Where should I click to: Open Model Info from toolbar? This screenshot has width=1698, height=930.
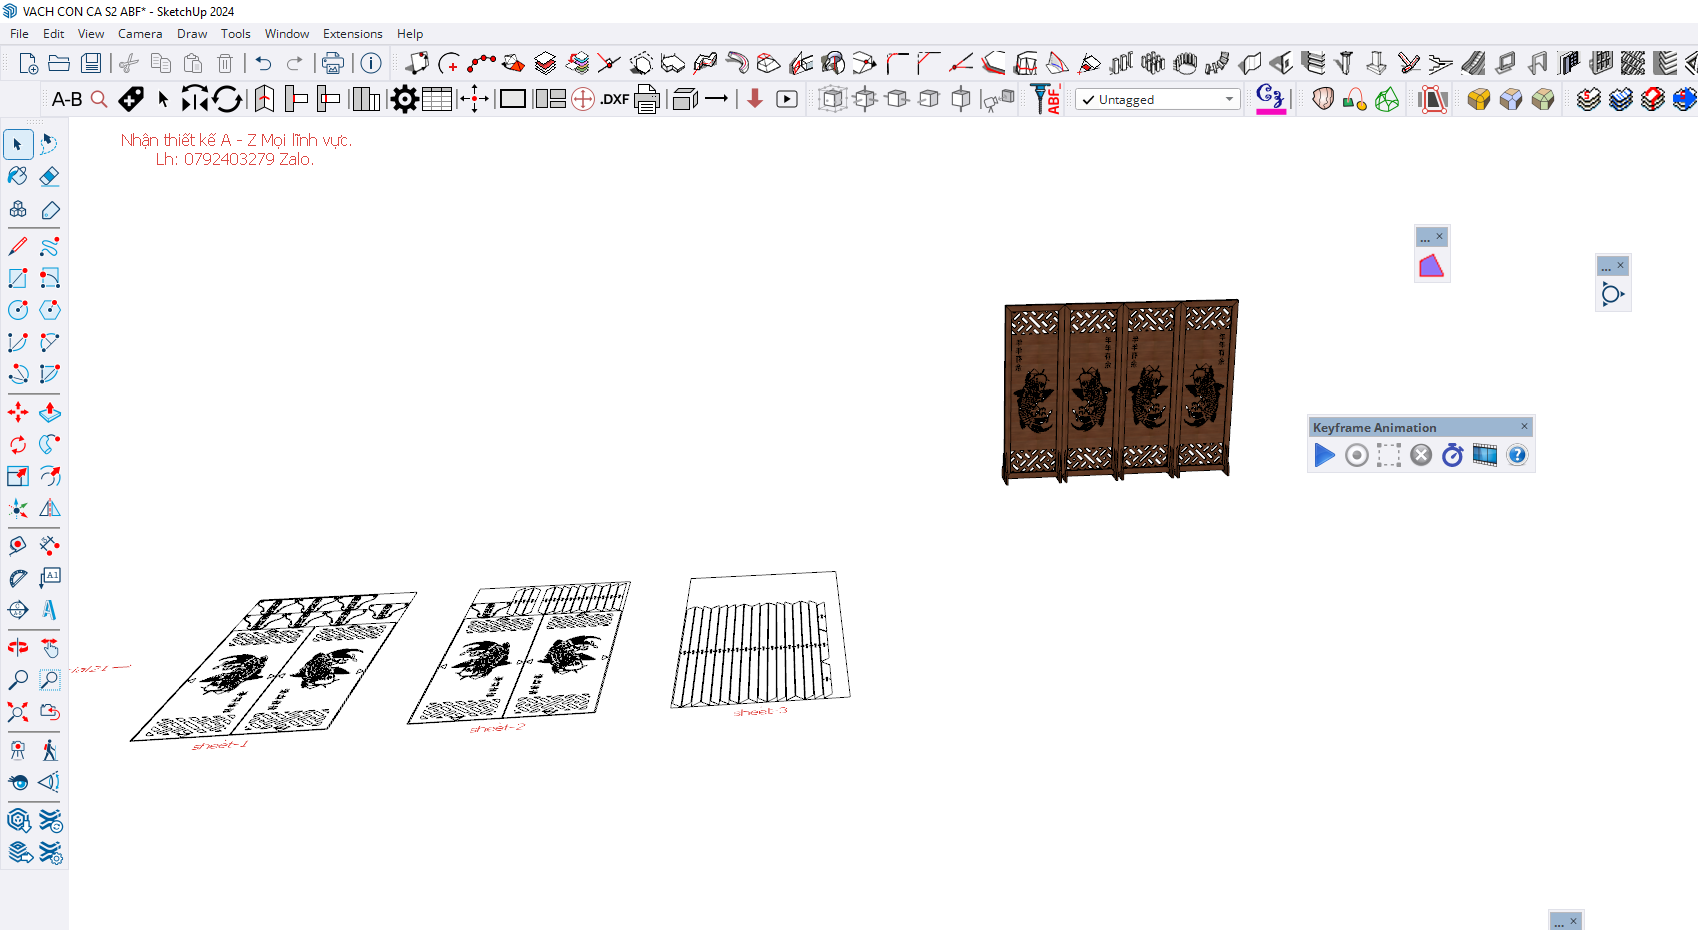point(371,64)
